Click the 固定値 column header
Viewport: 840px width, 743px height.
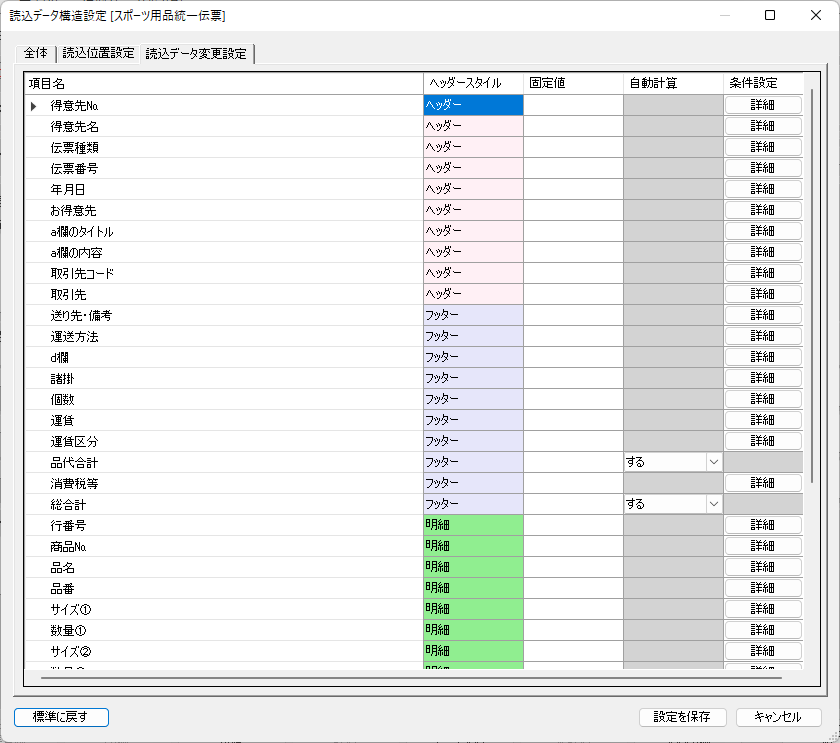[x=573, y=84]
